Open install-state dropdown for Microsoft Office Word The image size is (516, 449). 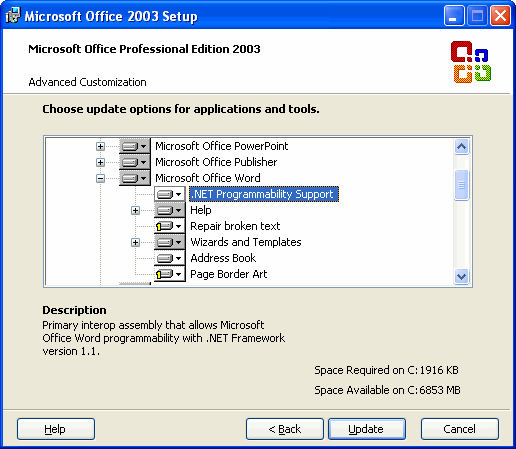135,178
